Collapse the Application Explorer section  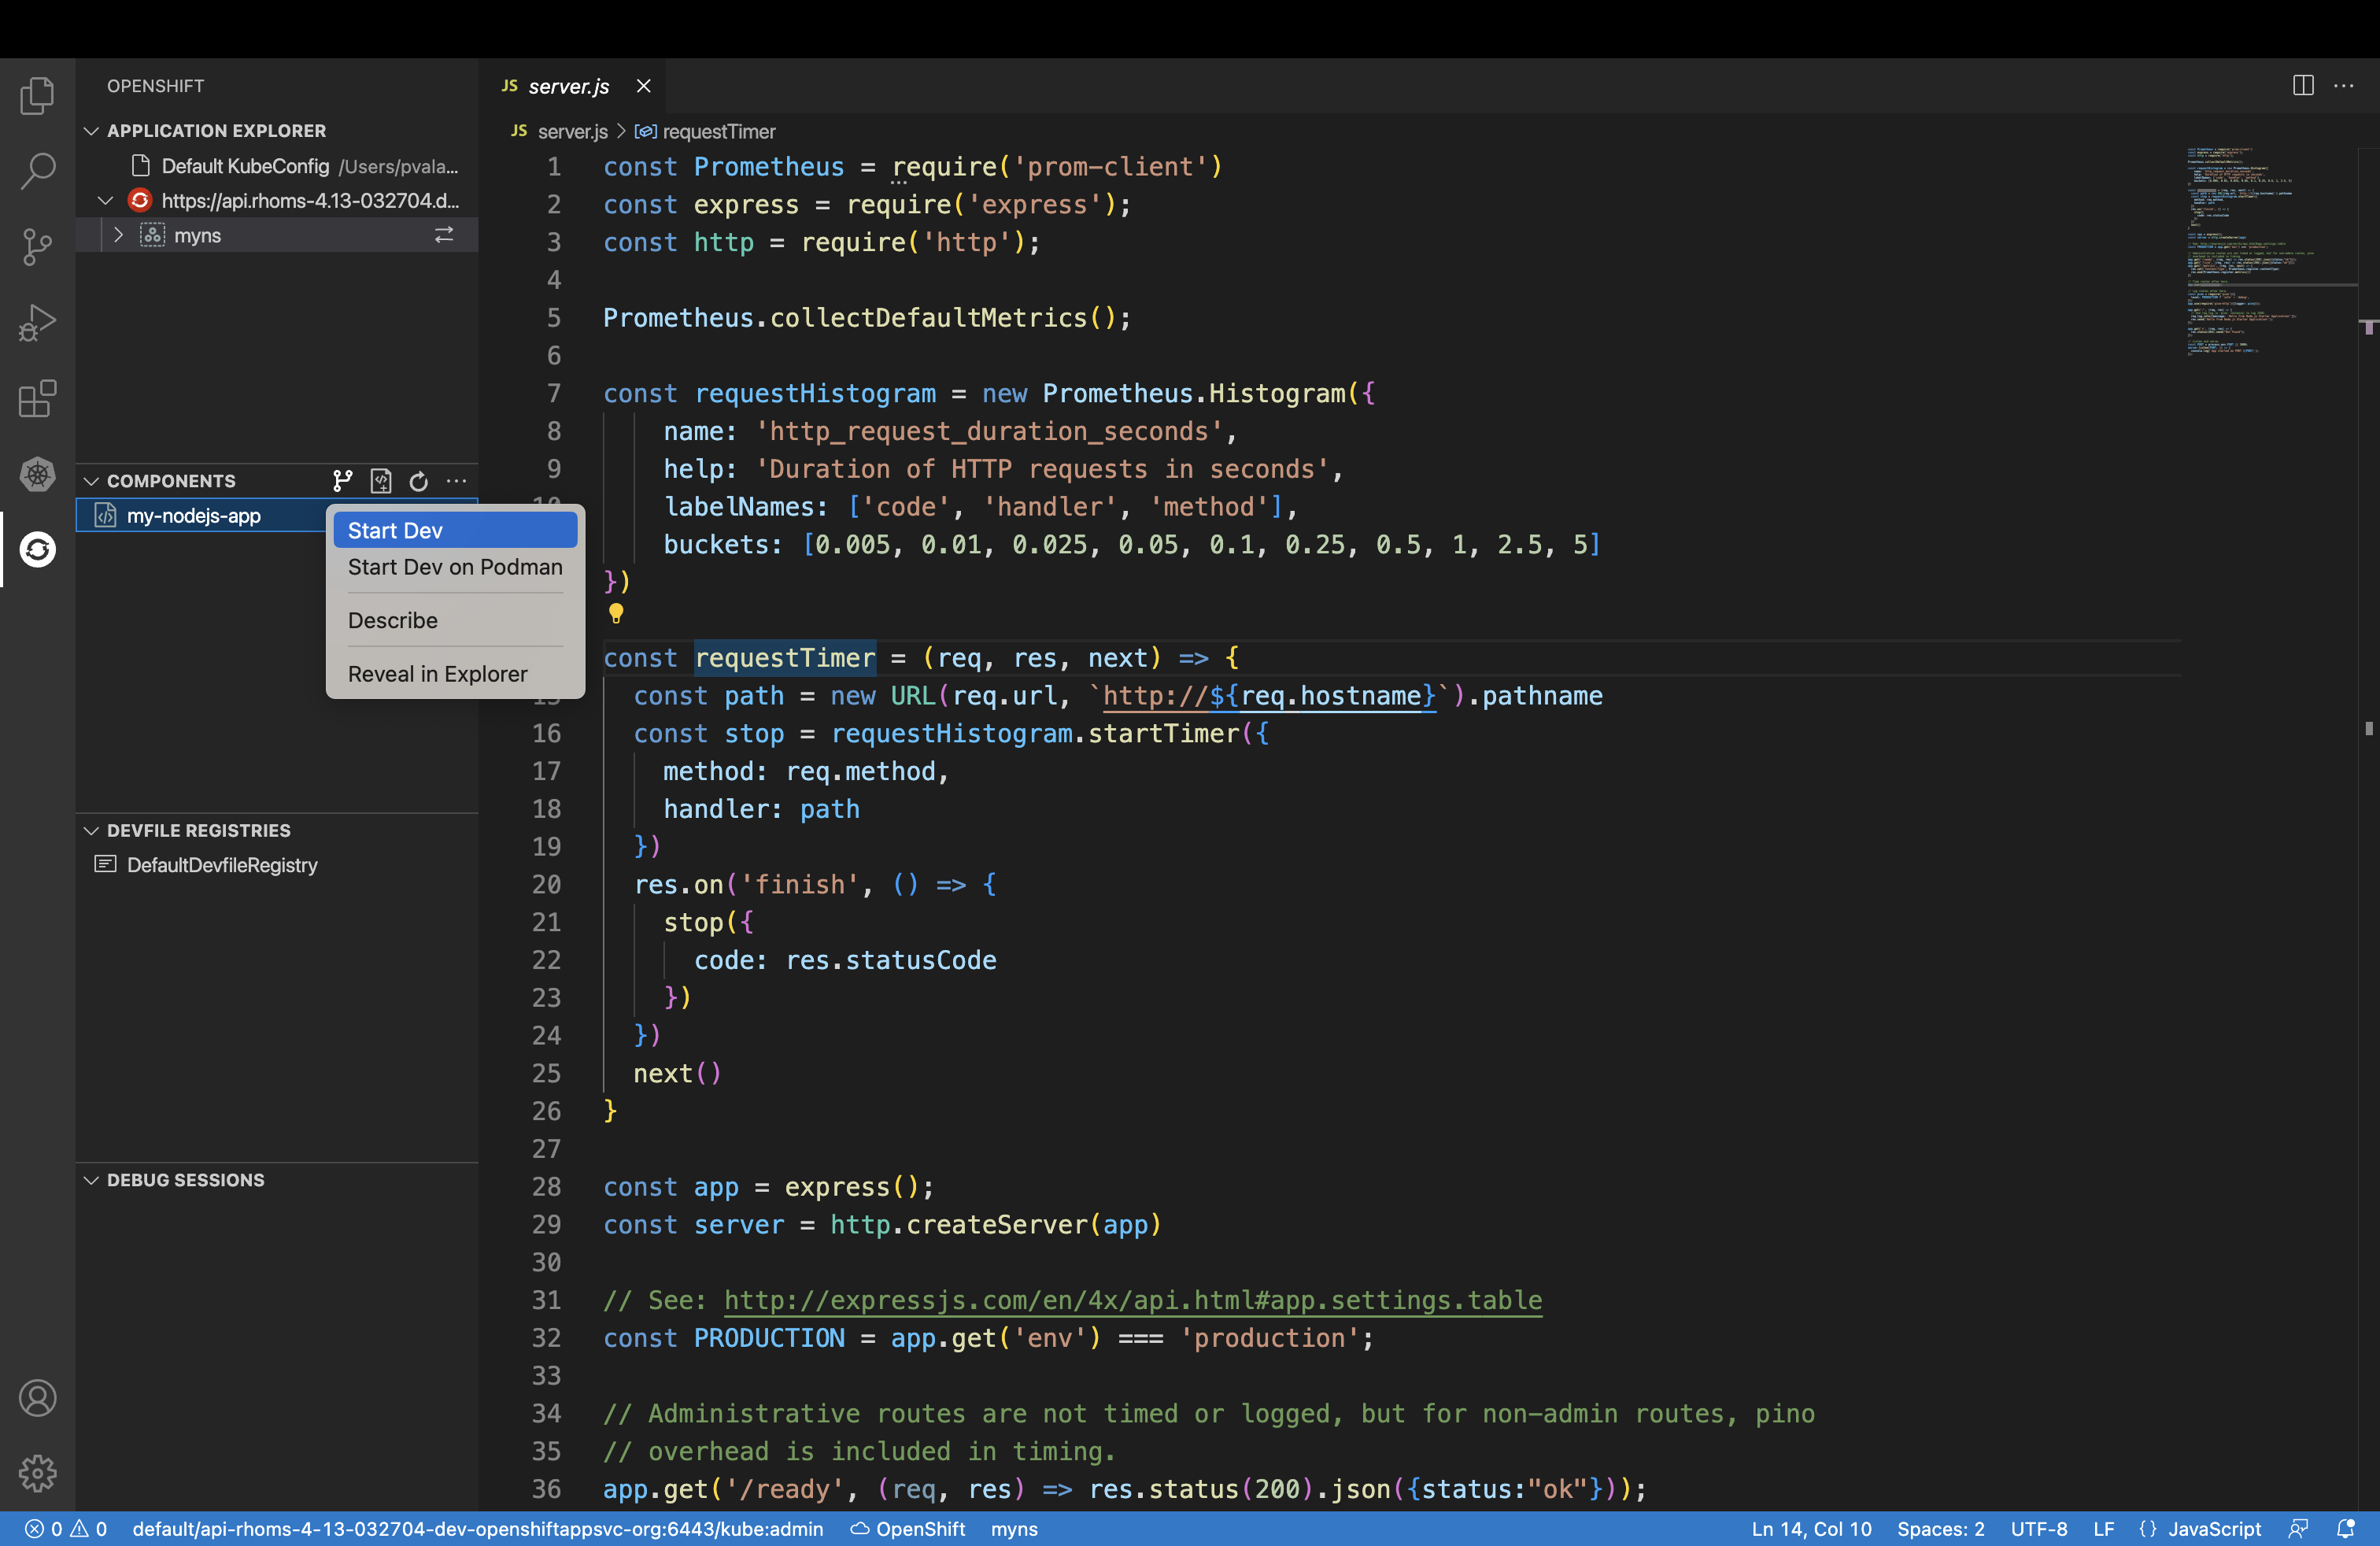(92, 130)
